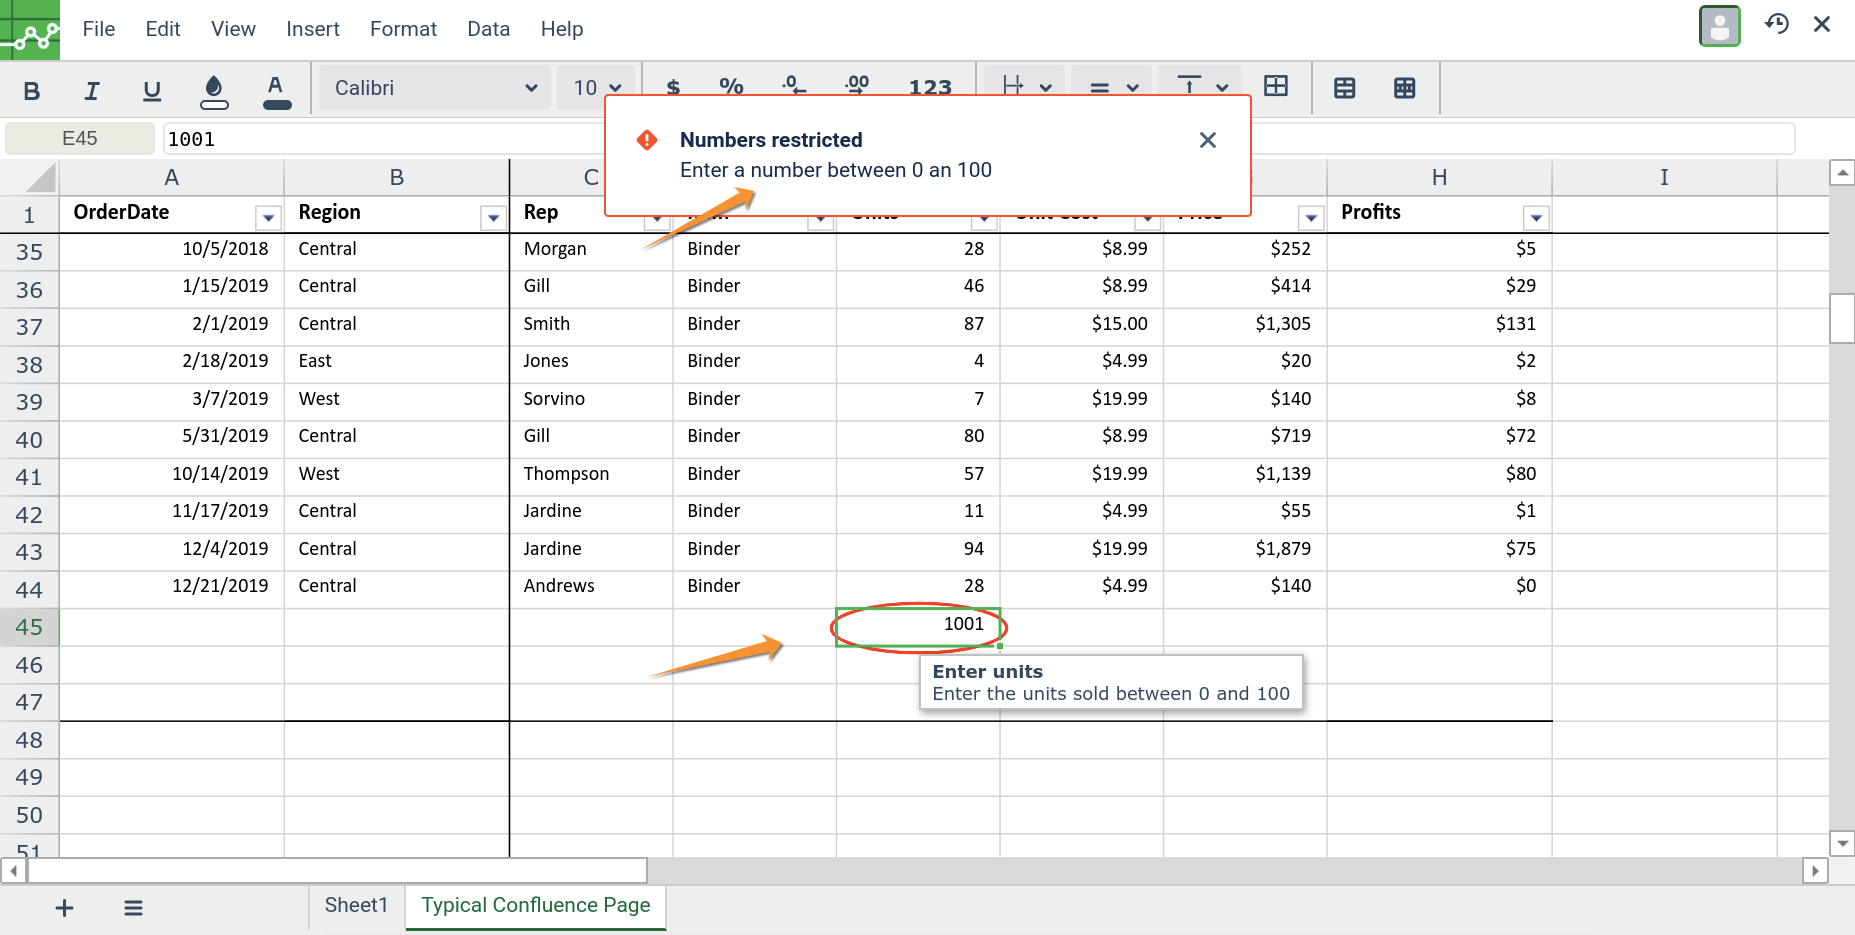Toggle italic text style
Screen dimensions: 1855x935
click(92, 91)
